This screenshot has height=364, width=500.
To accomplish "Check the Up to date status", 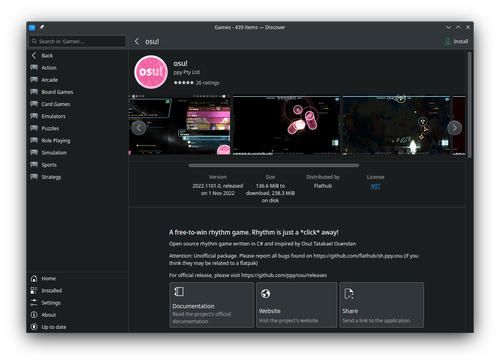I will tap(77, 327).
